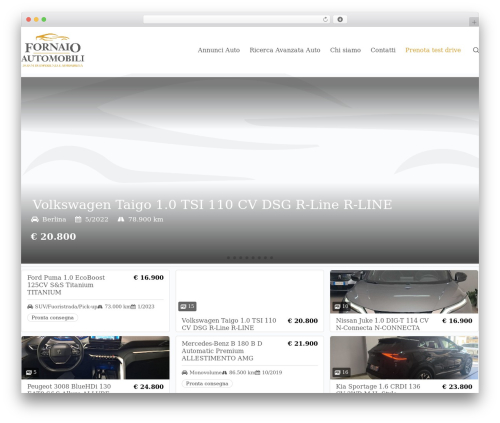Click the photo count badge showing 10
The height and width of the screenshot is (423, 500).
point(342,306)
